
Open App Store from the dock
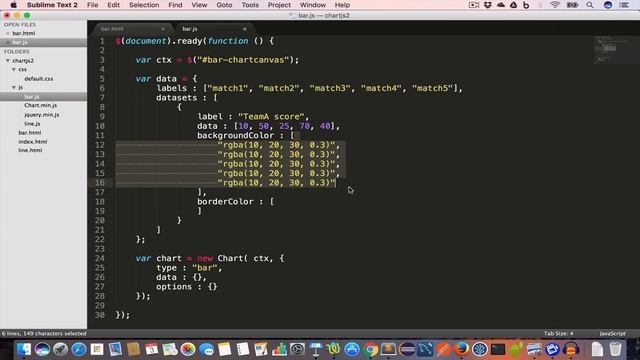(351, 349)
